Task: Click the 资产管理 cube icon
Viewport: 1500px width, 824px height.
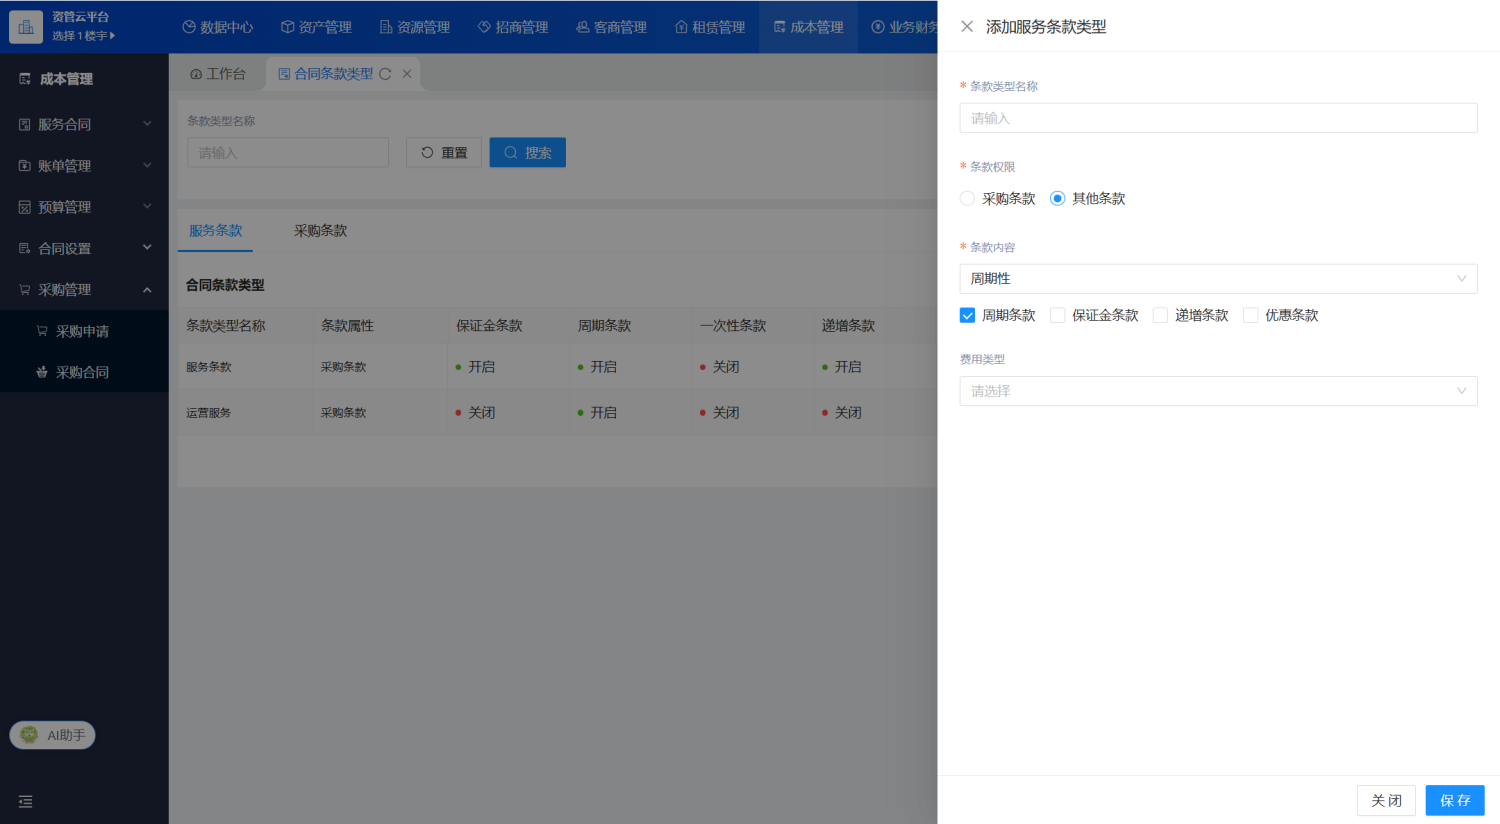Action: (288, 27)
